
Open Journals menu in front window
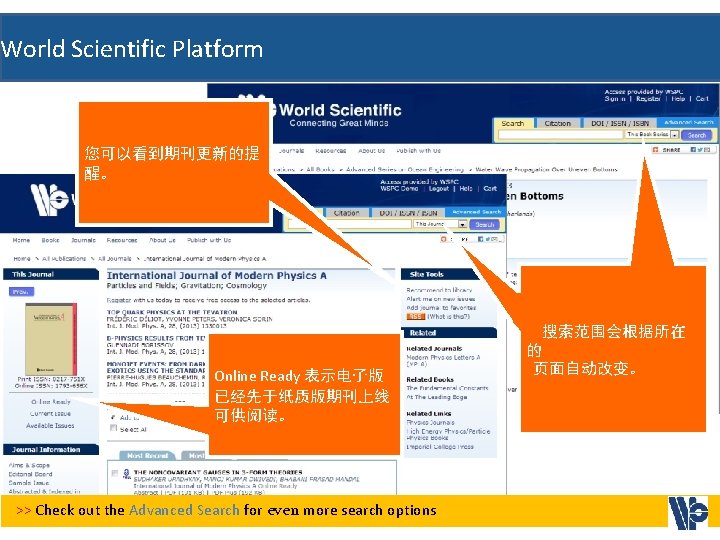tap(83, 240)
